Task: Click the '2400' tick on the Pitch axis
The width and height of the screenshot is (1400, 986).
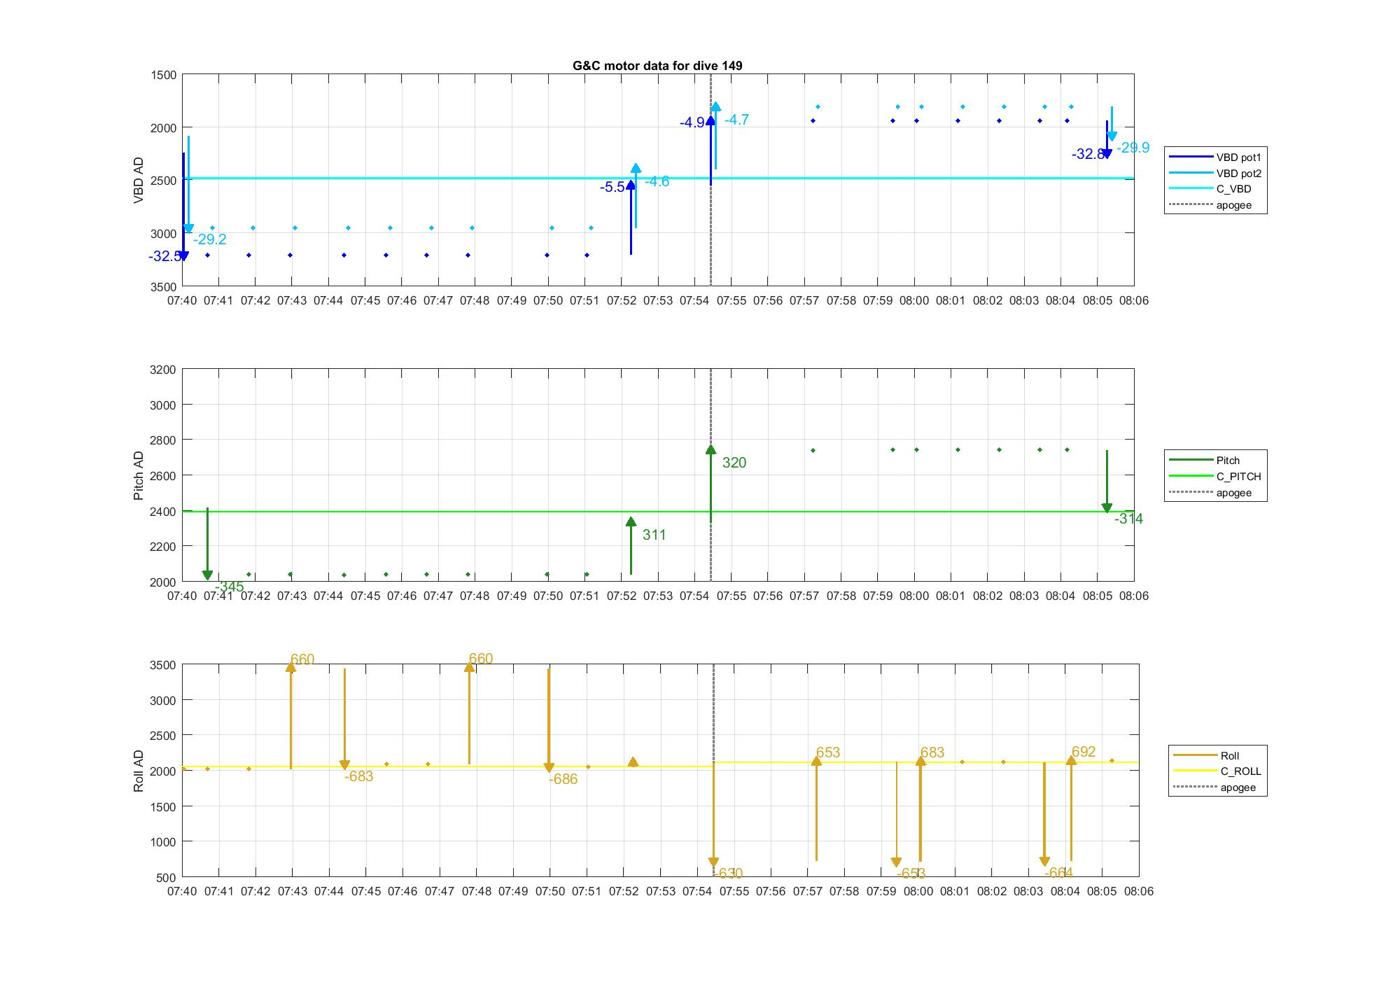Action: (162, 511)
